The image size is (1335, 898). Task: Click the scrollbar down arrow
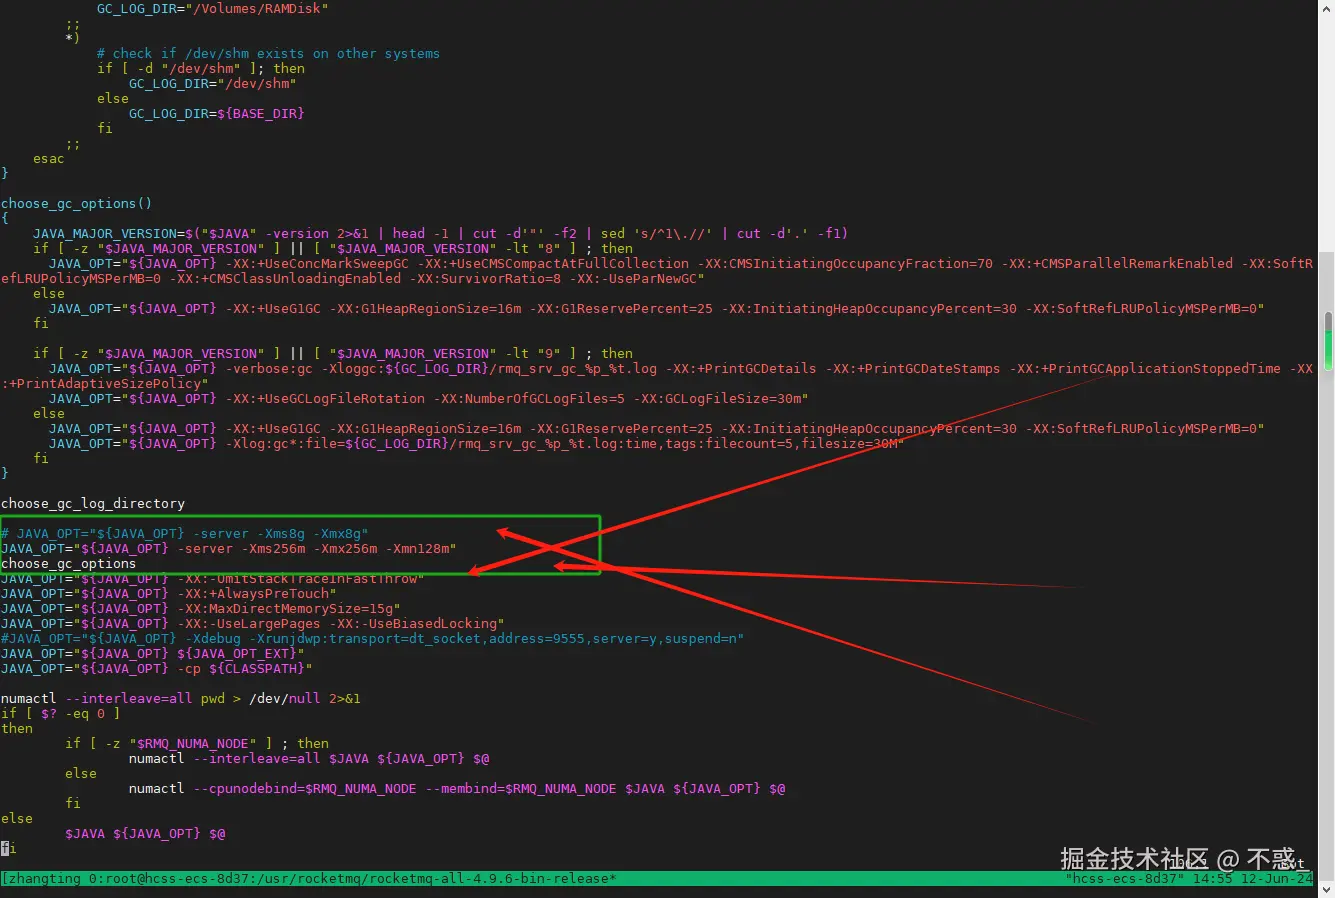tap(1328, 889)
